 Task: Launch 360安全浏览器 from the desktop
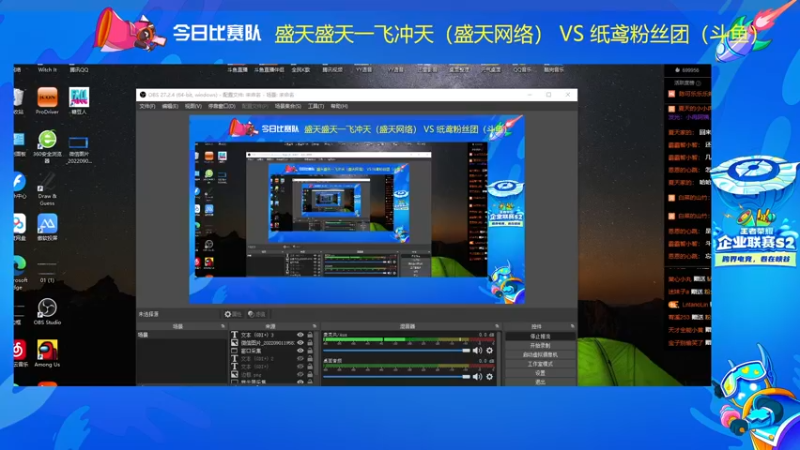47,146
